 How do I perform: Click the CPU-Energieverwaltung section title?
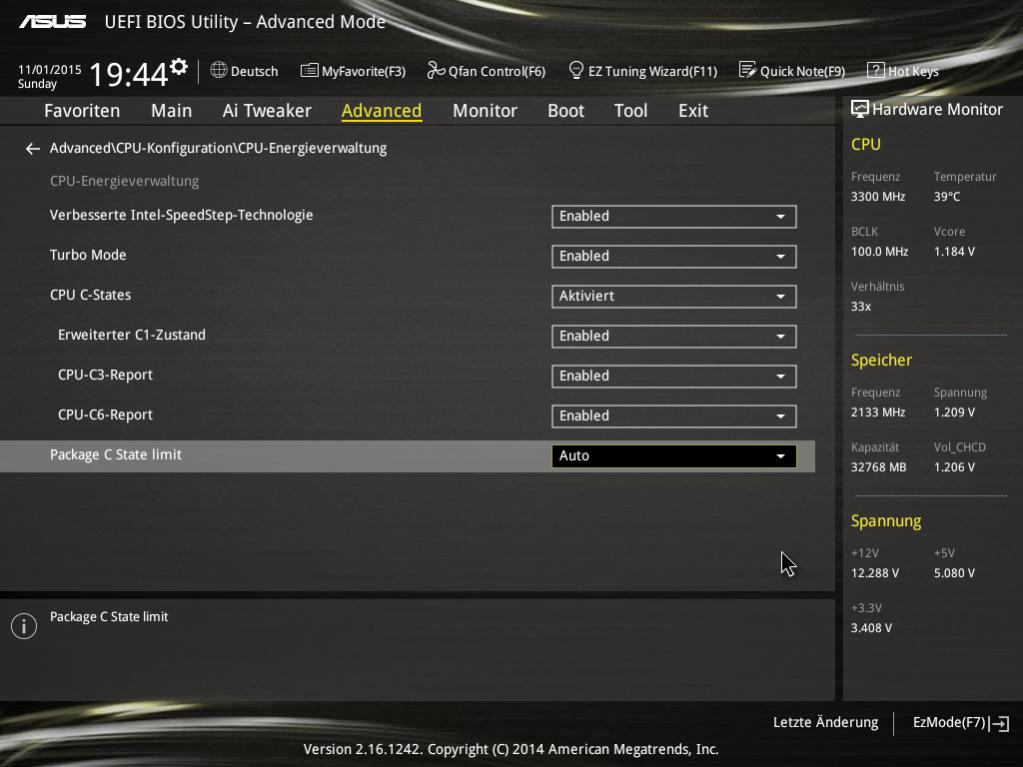125,181
